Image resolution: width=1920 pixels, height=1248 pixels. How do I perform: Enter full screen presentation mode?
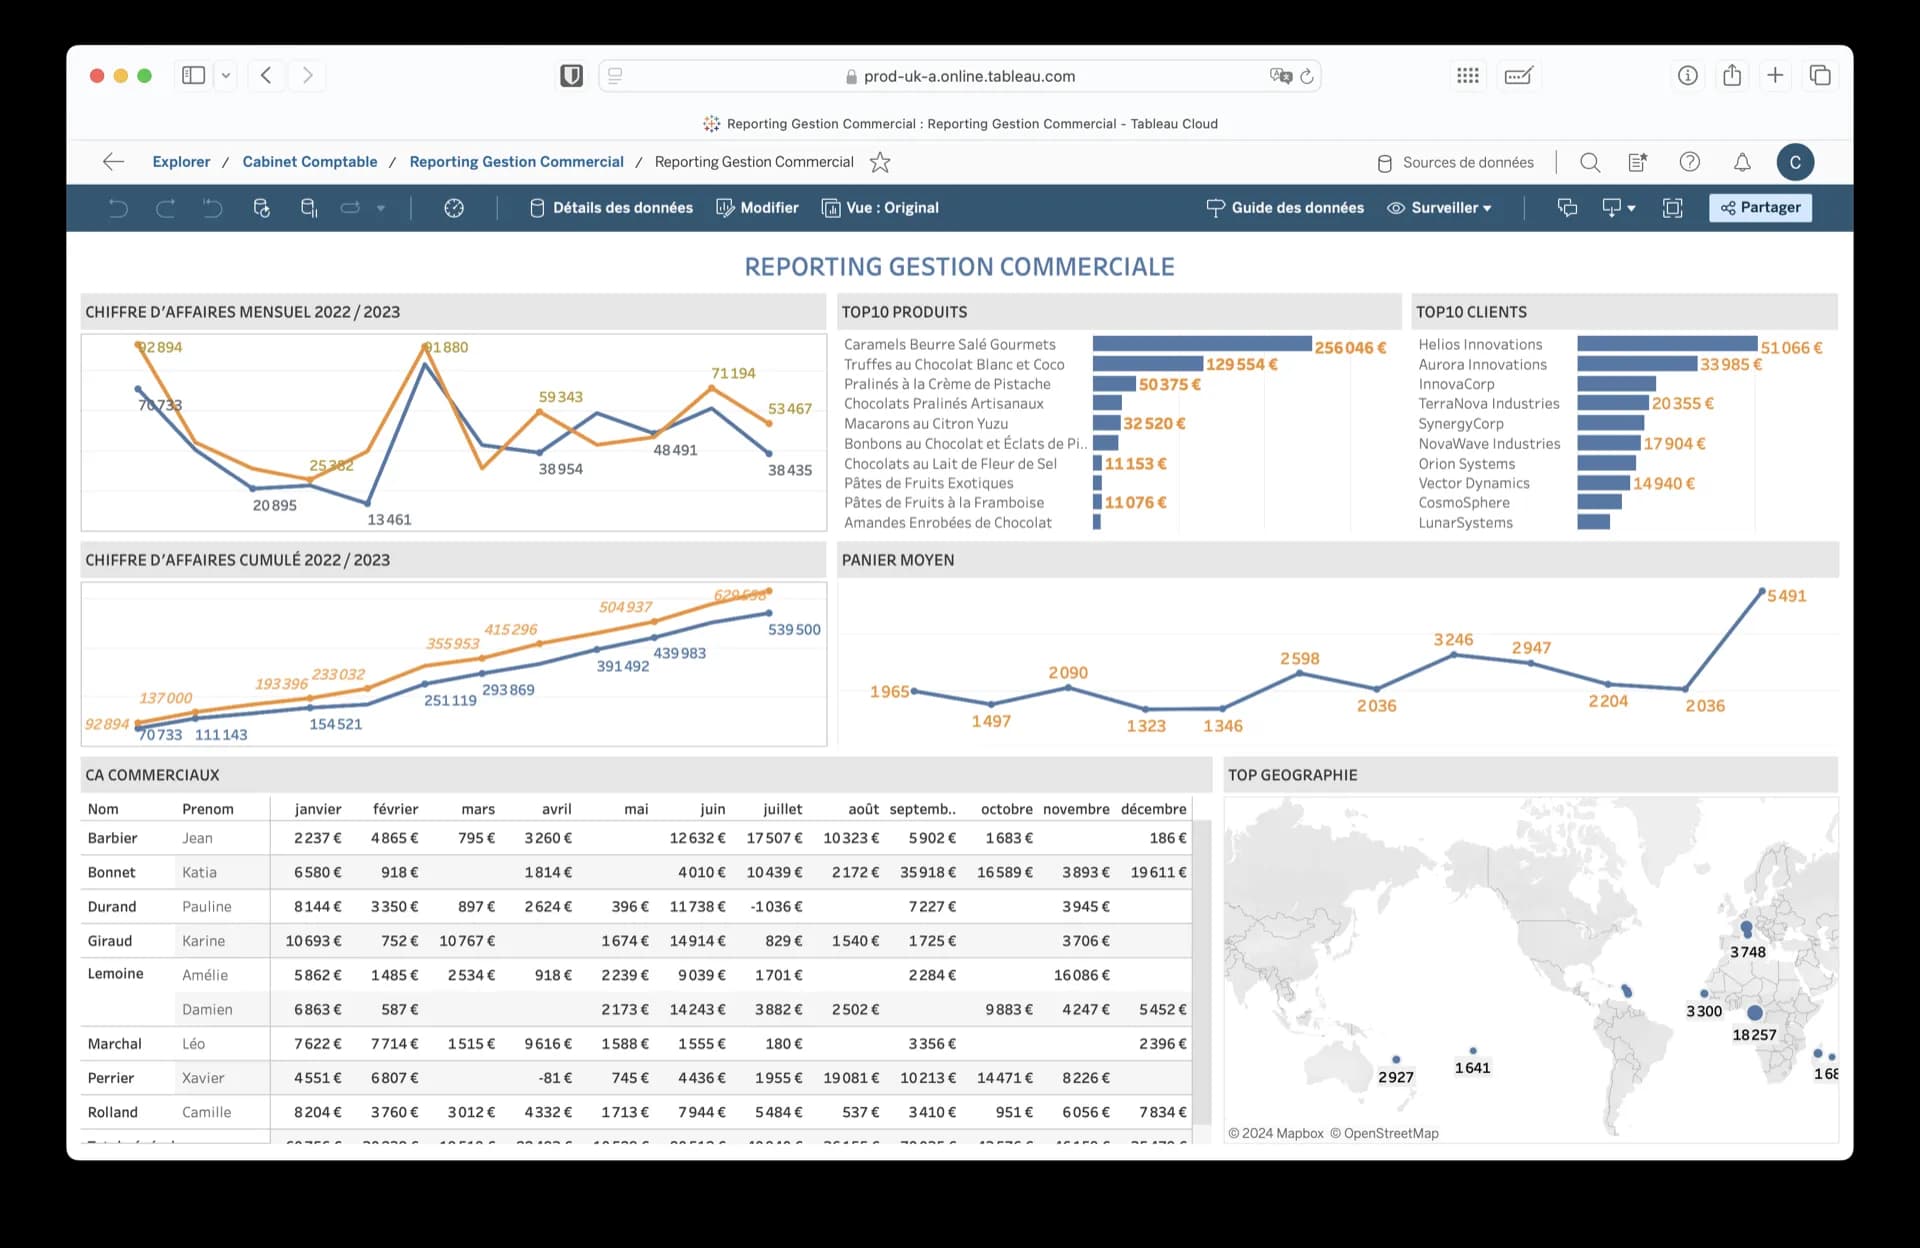1673,208
